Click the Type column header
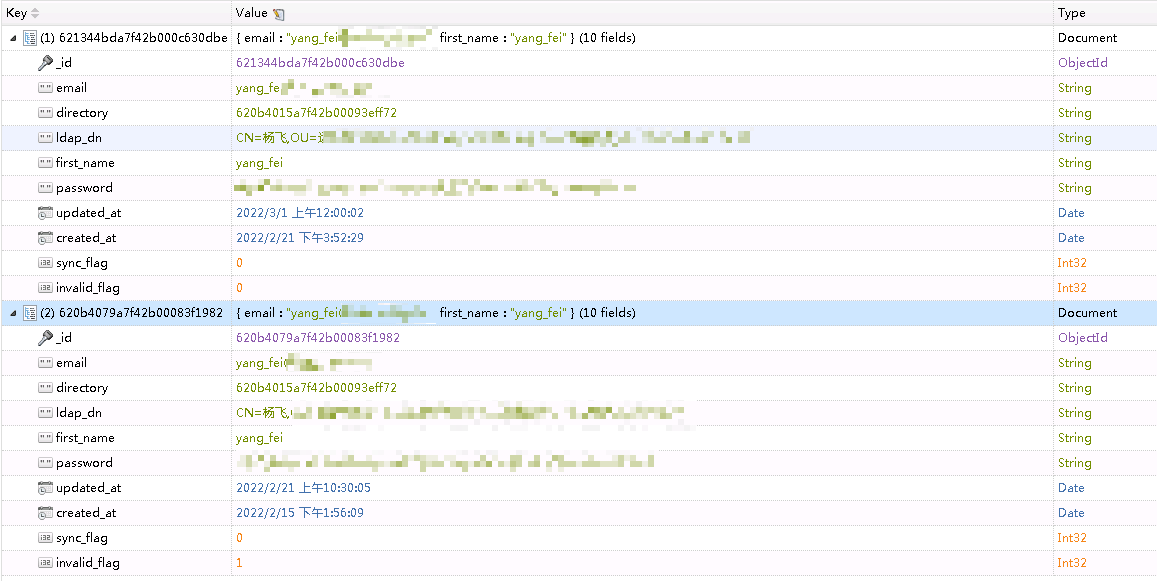This screenshot has height=581, width=1157. pos(1072,12)
